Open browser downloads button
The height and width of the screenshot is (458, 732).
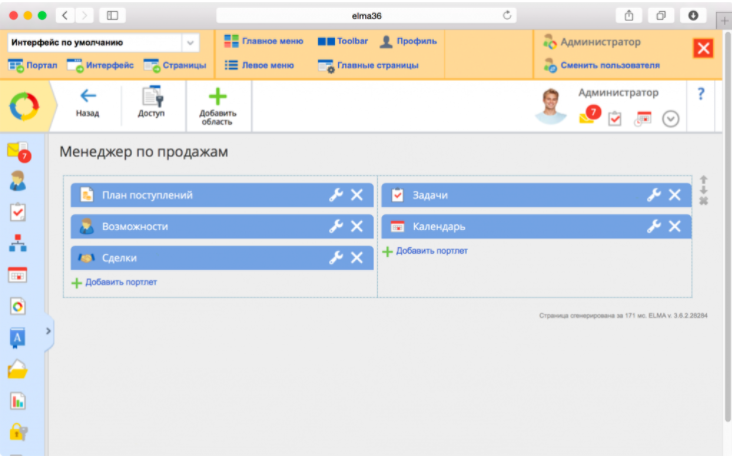click(x=693, y=15)
